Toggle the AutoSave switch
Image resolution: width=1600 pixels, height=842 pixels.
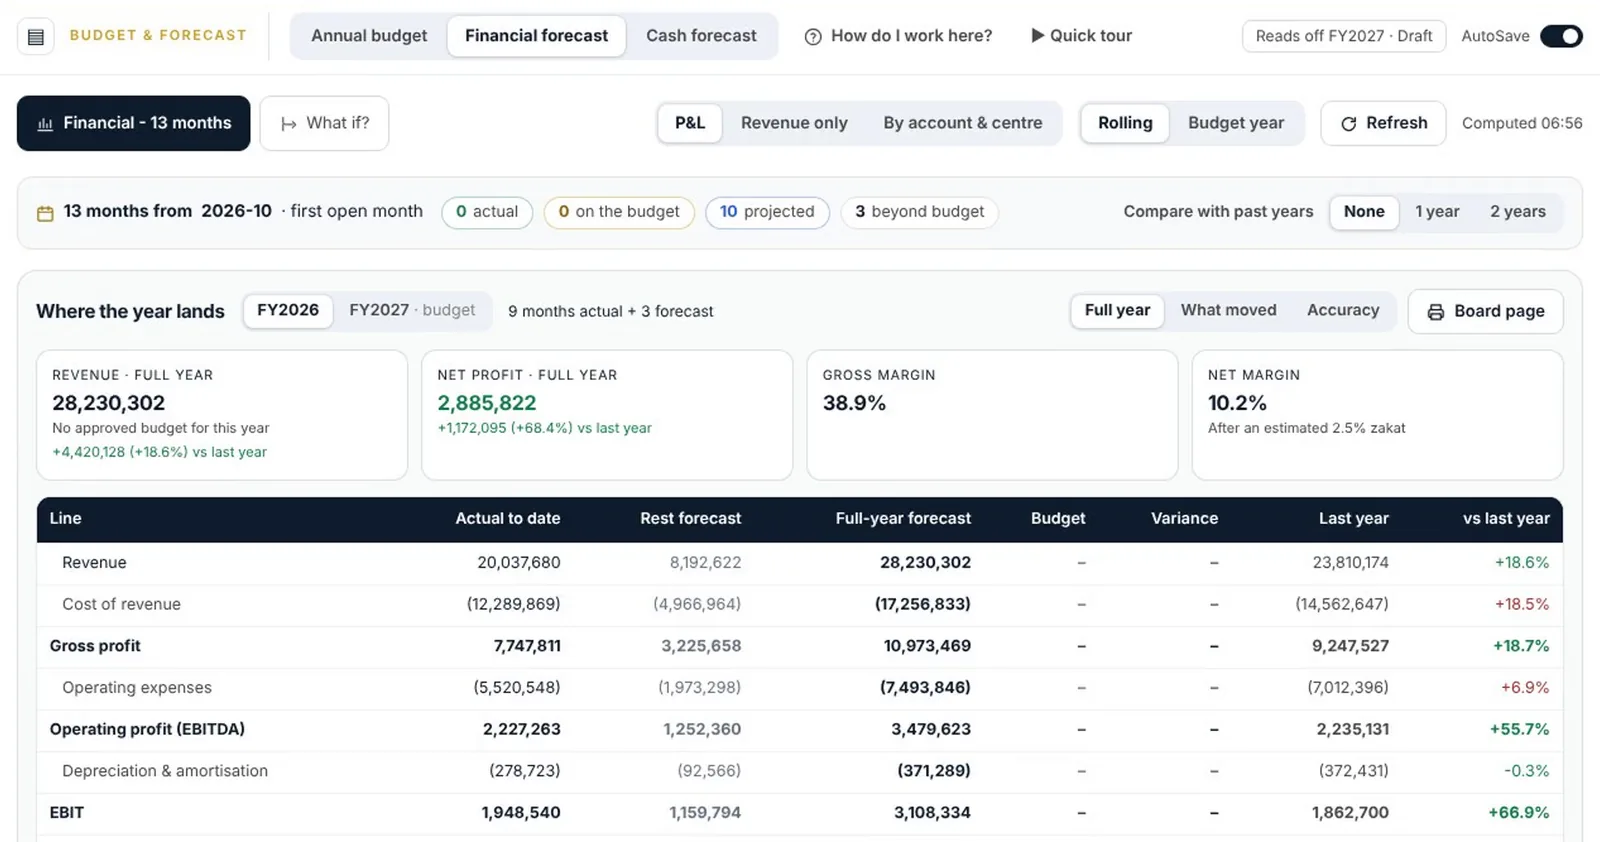(1561, 36)
